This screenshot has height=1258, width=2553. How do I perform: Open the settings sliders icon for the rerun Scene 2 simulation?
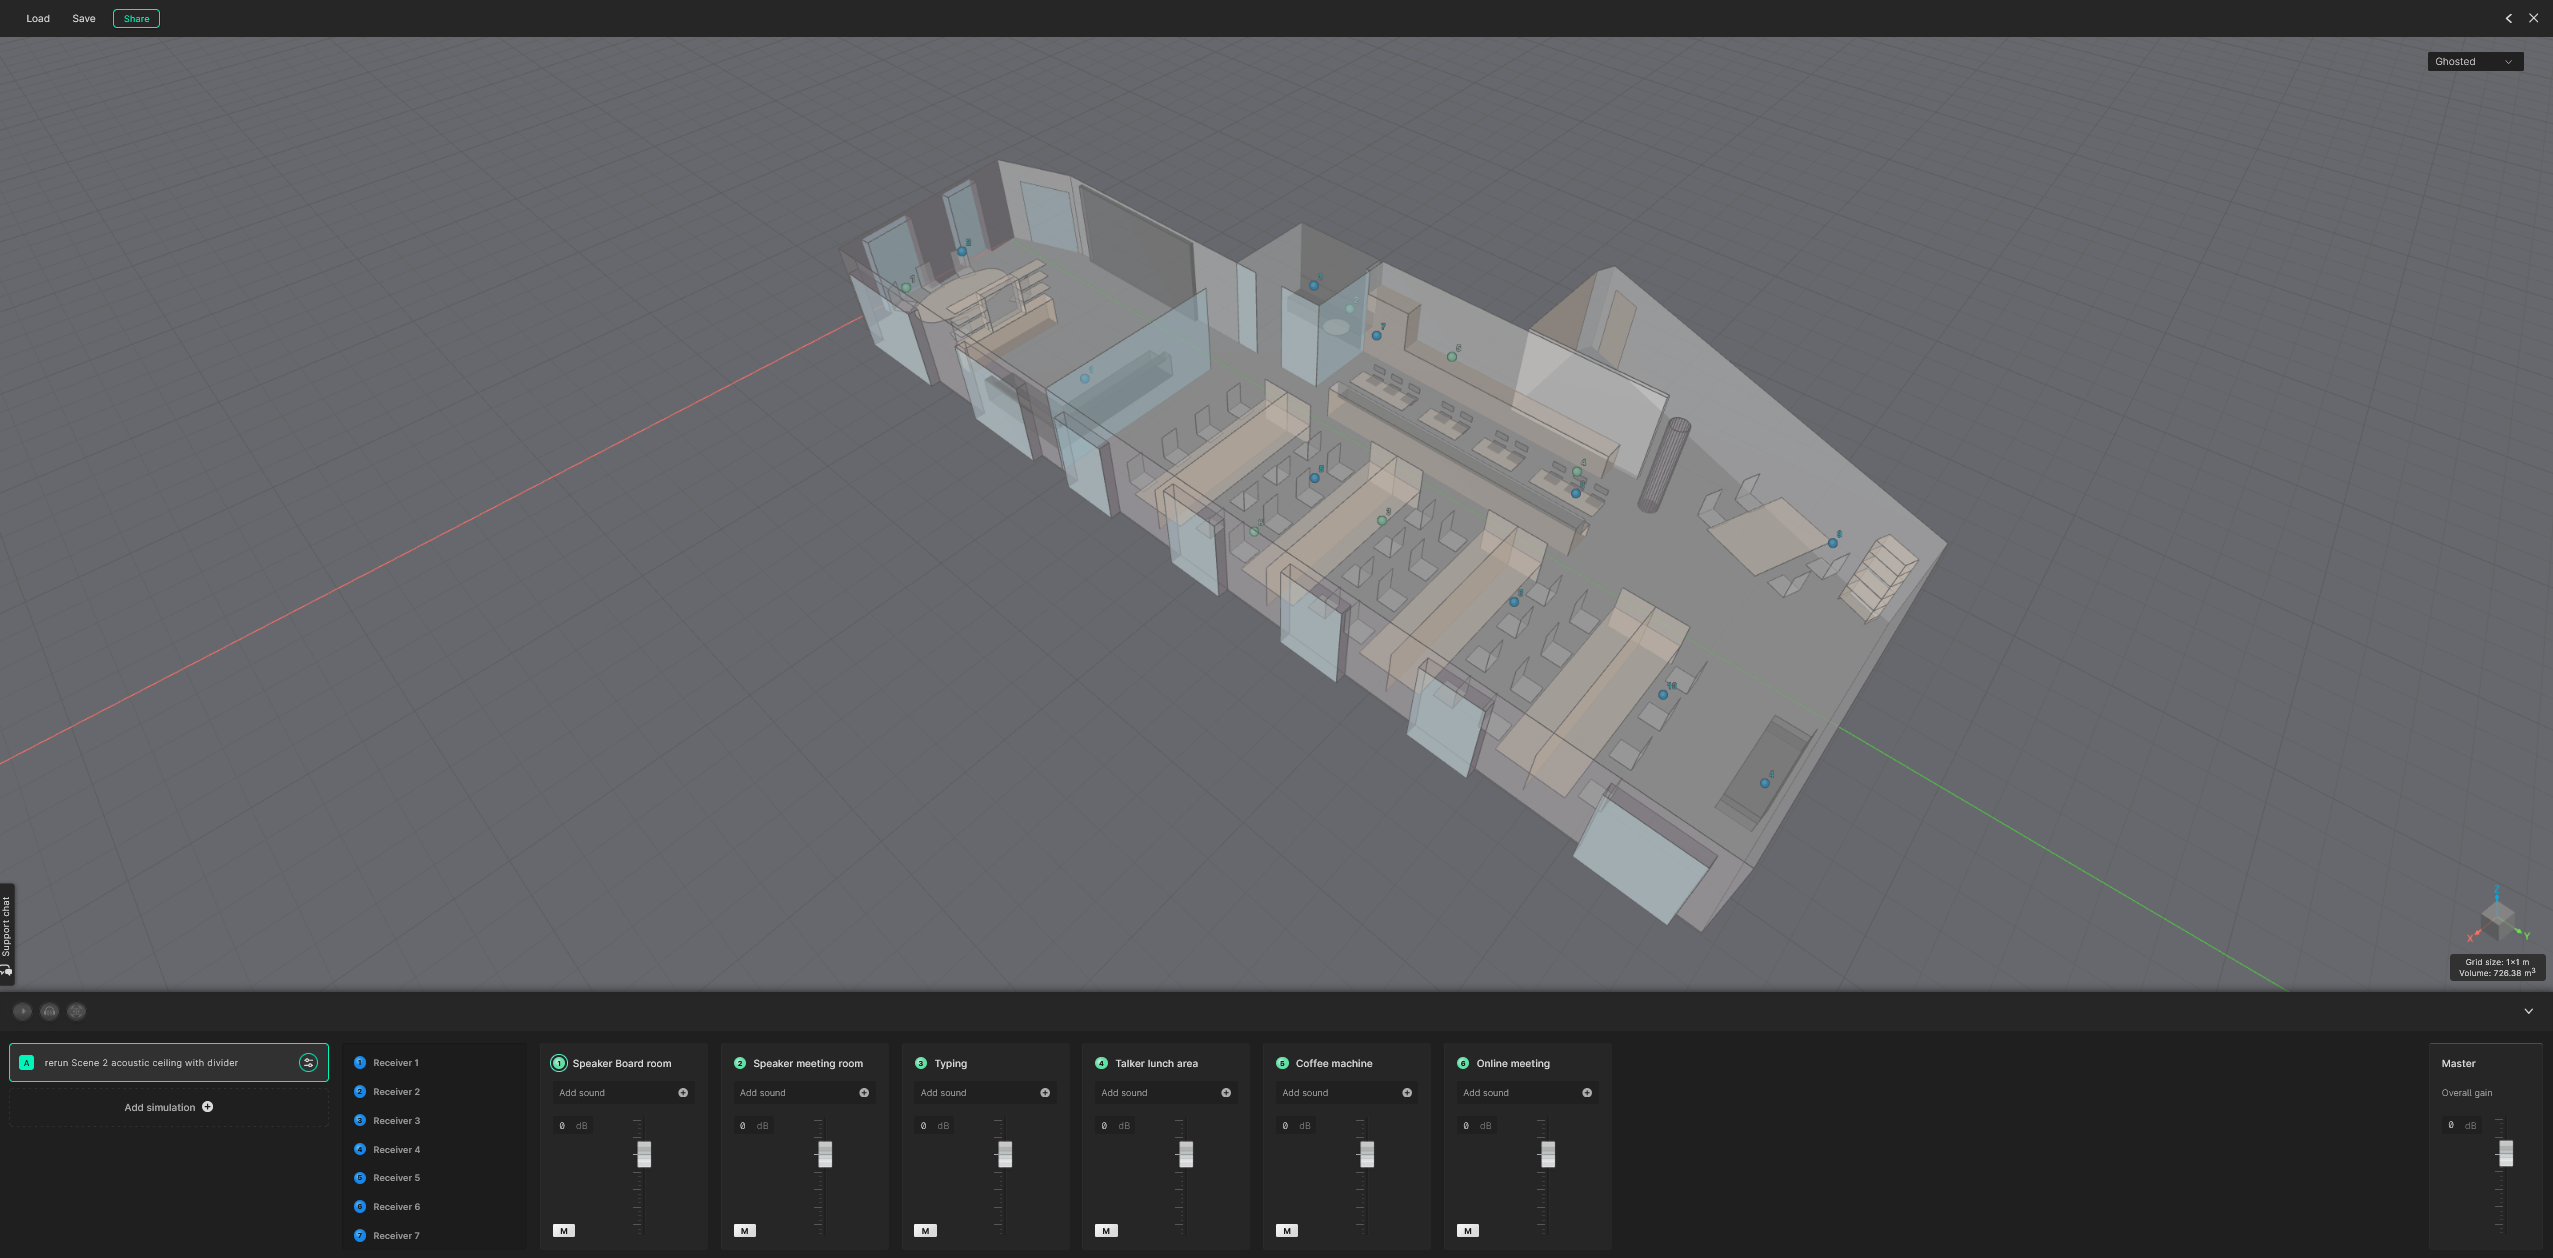coord(308,1062)
